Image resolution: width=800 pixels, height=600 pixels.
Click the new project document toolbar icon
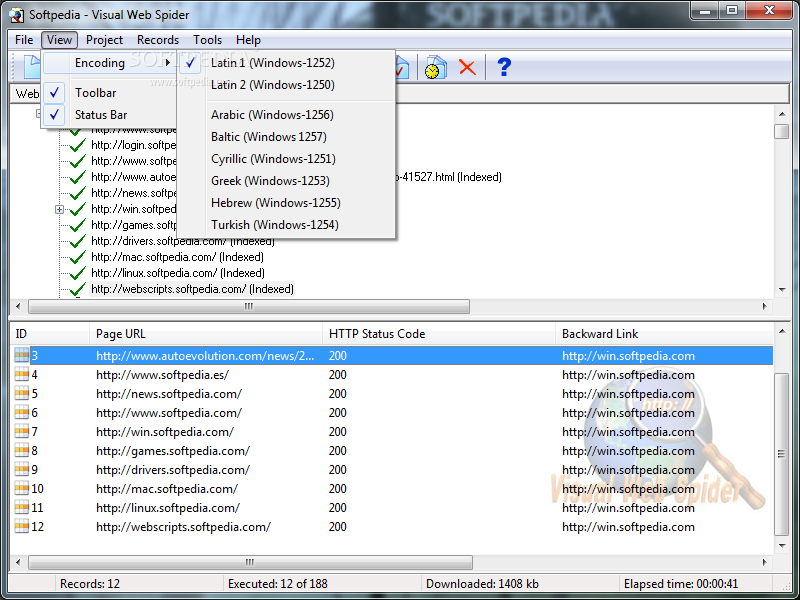coord(32,67)
